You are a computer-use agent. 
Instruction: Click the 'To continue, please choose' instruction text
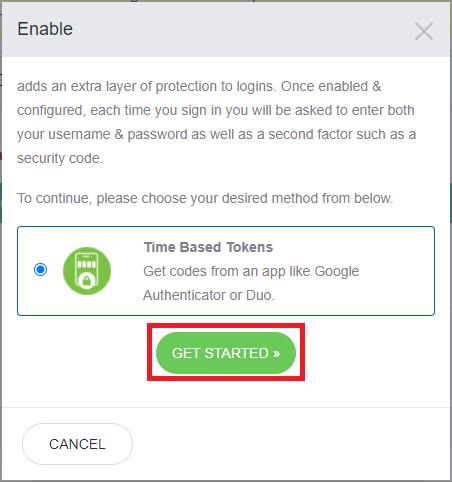205,198
